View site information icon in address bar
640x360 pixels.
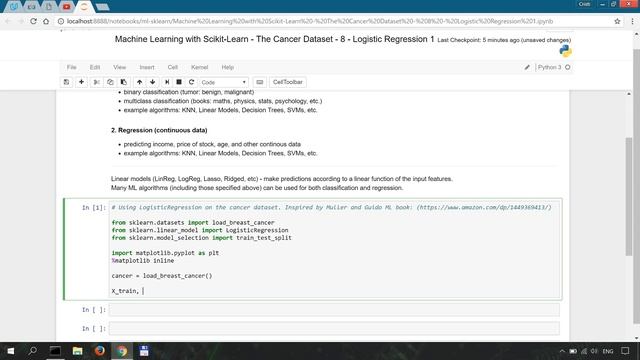(61, 21)
